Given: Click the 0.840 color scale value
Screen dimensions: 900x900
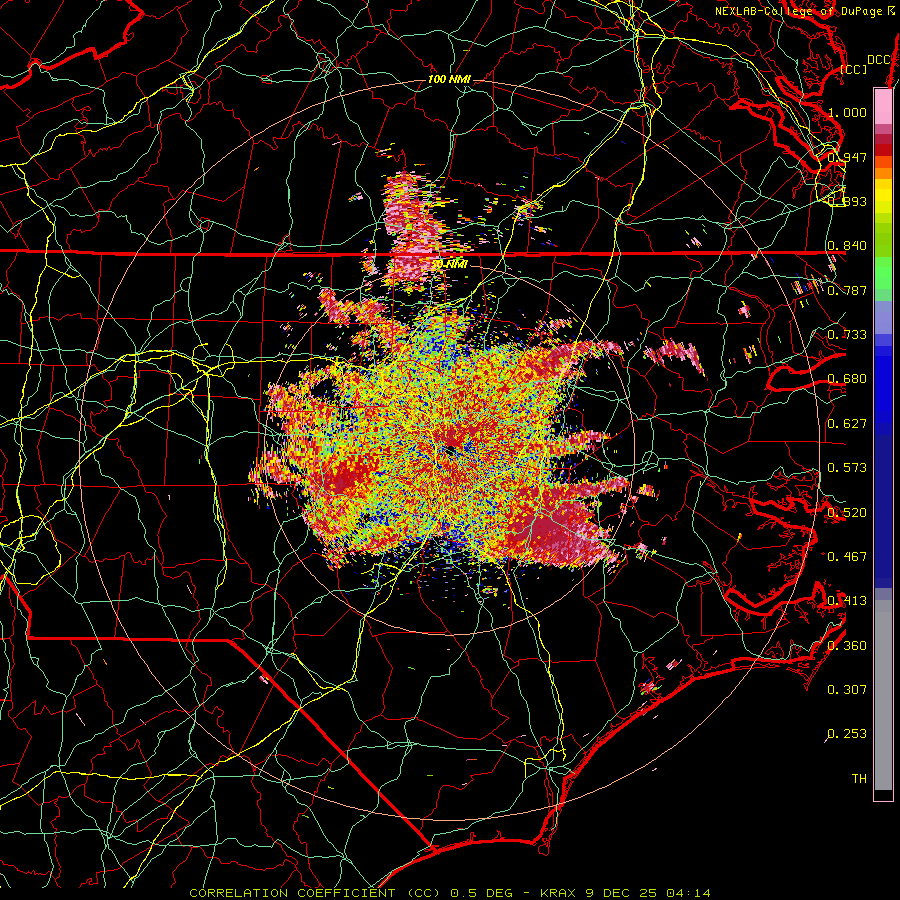Looking at the screenshot, I should point(847,246).
